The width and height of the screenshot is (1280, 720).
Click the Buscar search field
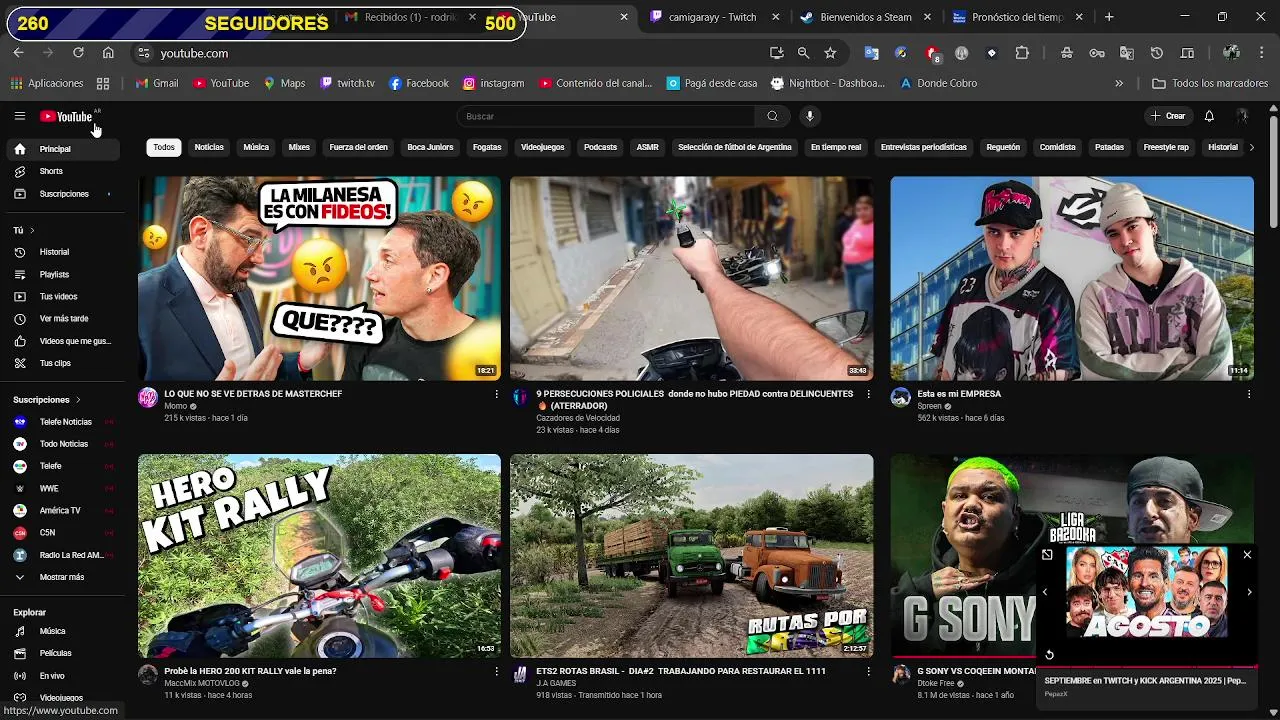[x=606, y=116]
